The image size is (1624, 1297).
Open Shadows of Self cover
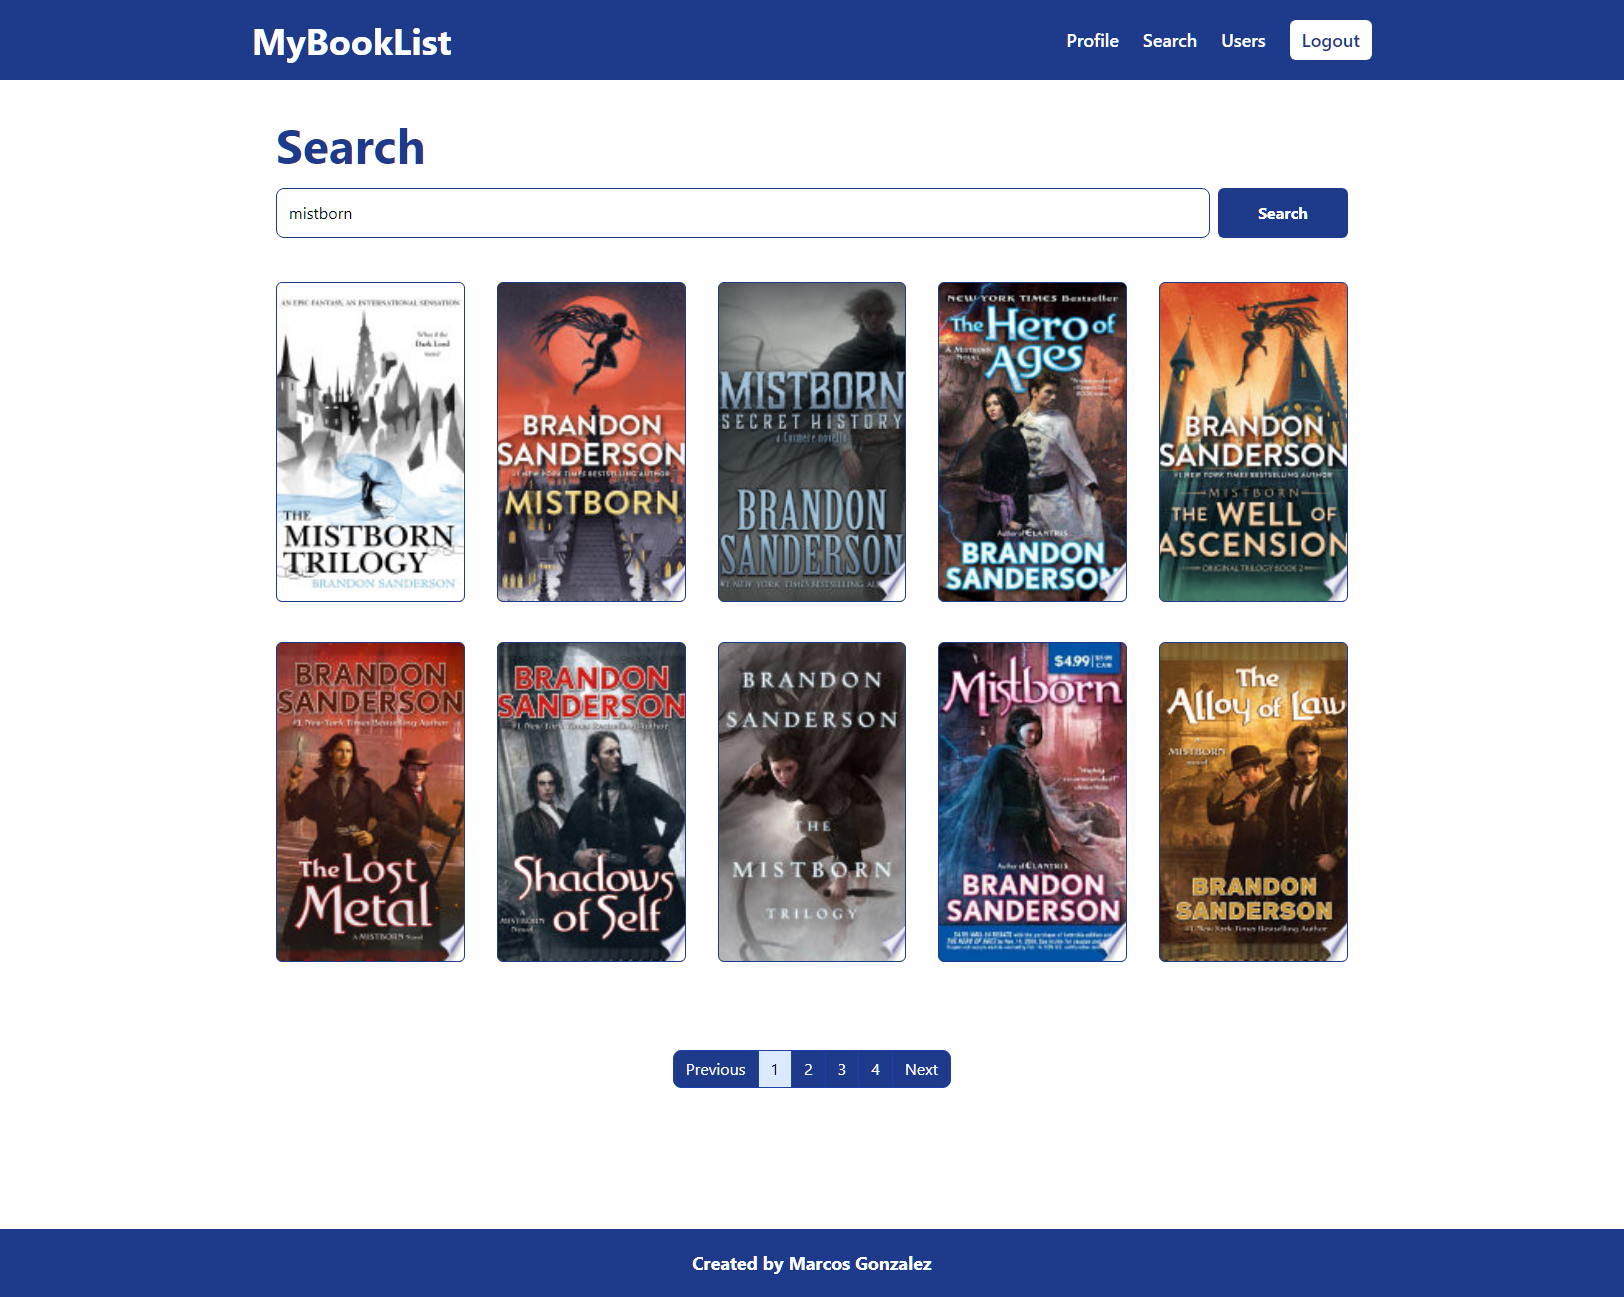591,802
